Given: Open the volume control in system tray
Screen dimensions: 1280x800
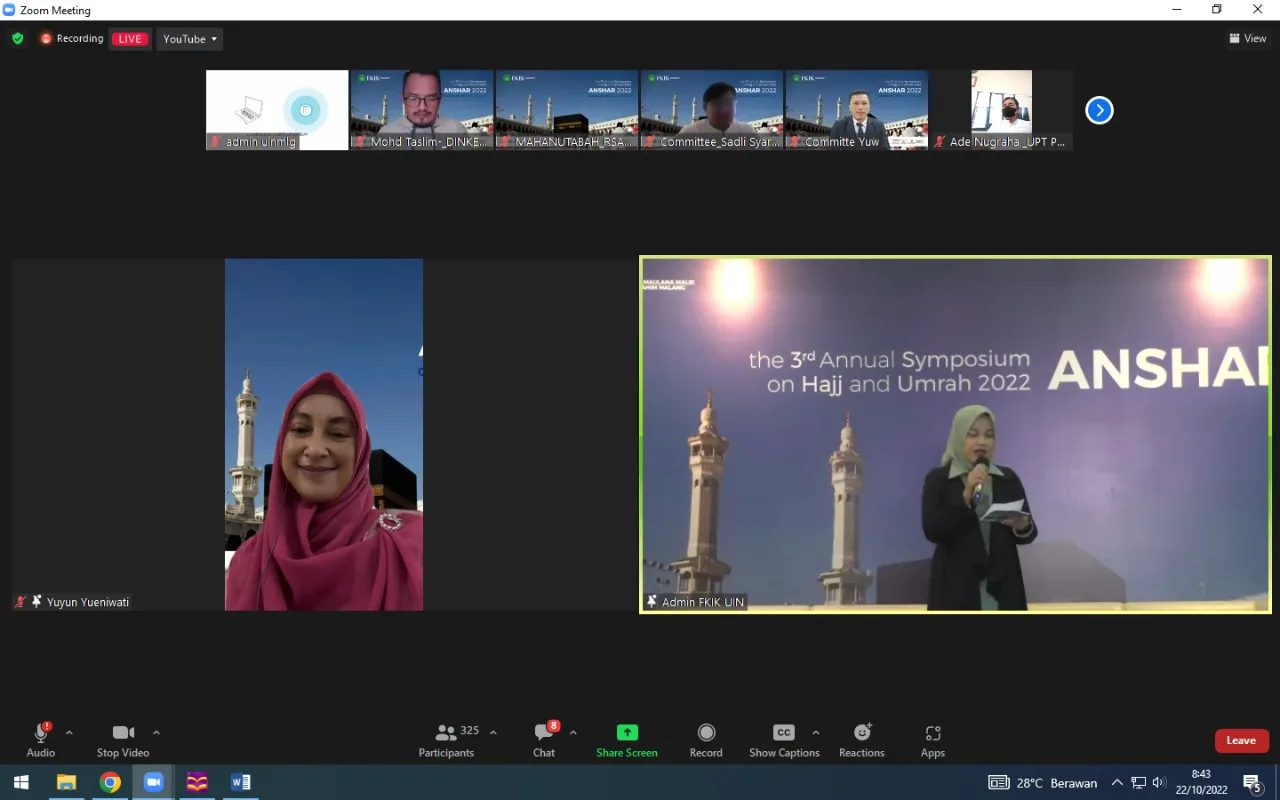Looking at the screenshot, I should (1159, 783).
